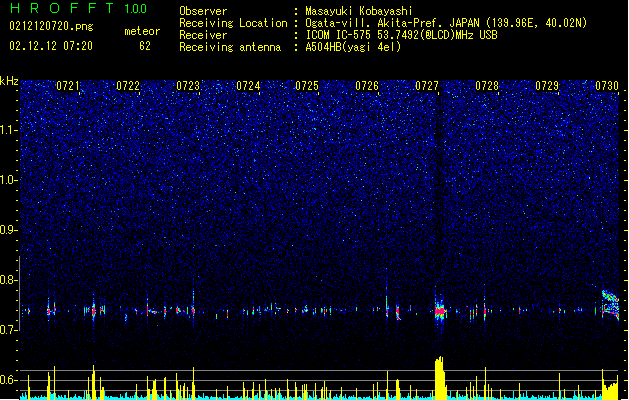
Task: Click the 0727 time marker
Action: [x=427, y=86]
